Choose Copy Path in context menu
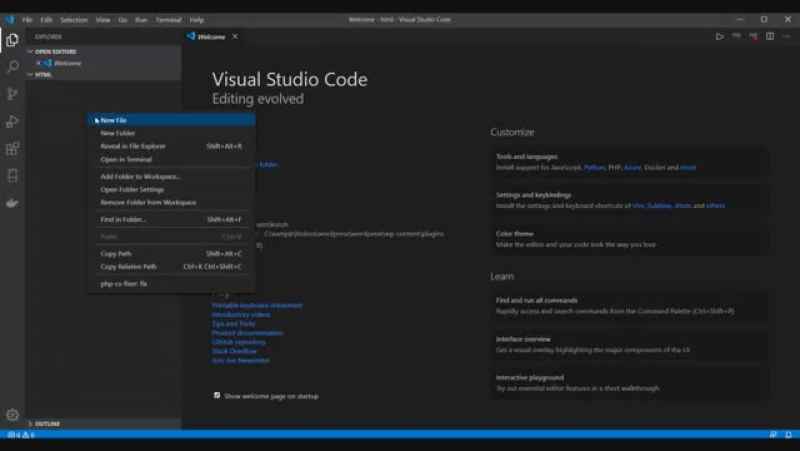The width and height of the screenshot is (800, 451). 171,254
